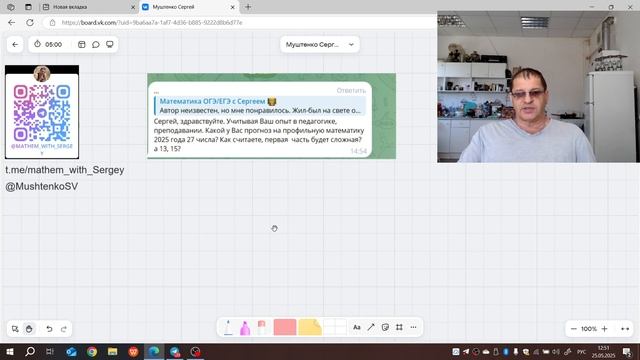
Task: Pick the yellow sticky note
Action: 310,327
